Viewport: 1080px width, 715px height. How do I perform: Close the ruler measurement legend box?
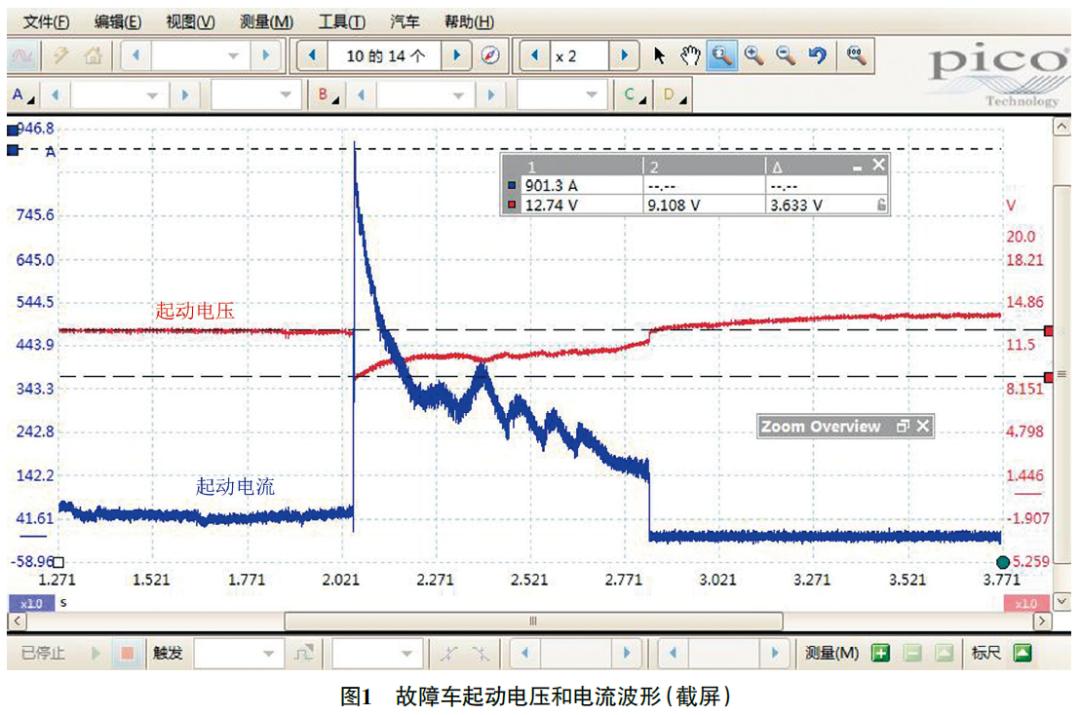click(x=878, y=165)
